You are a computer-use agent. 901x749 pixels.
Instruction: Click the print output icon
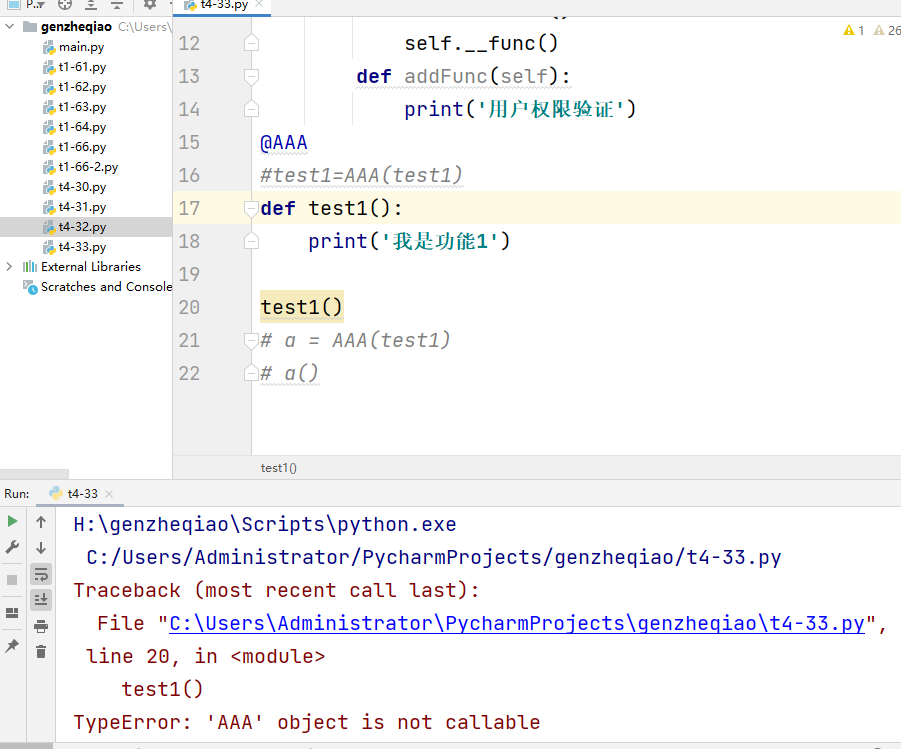(41, 626)
